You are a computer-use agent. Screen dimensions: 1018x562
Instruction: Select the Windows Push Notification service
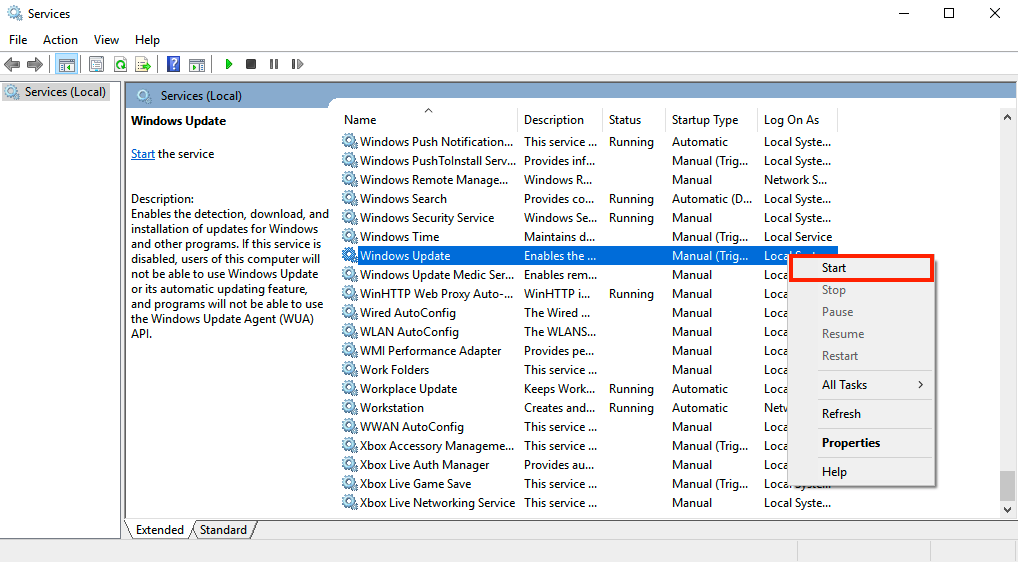click(x=589, y=141)
